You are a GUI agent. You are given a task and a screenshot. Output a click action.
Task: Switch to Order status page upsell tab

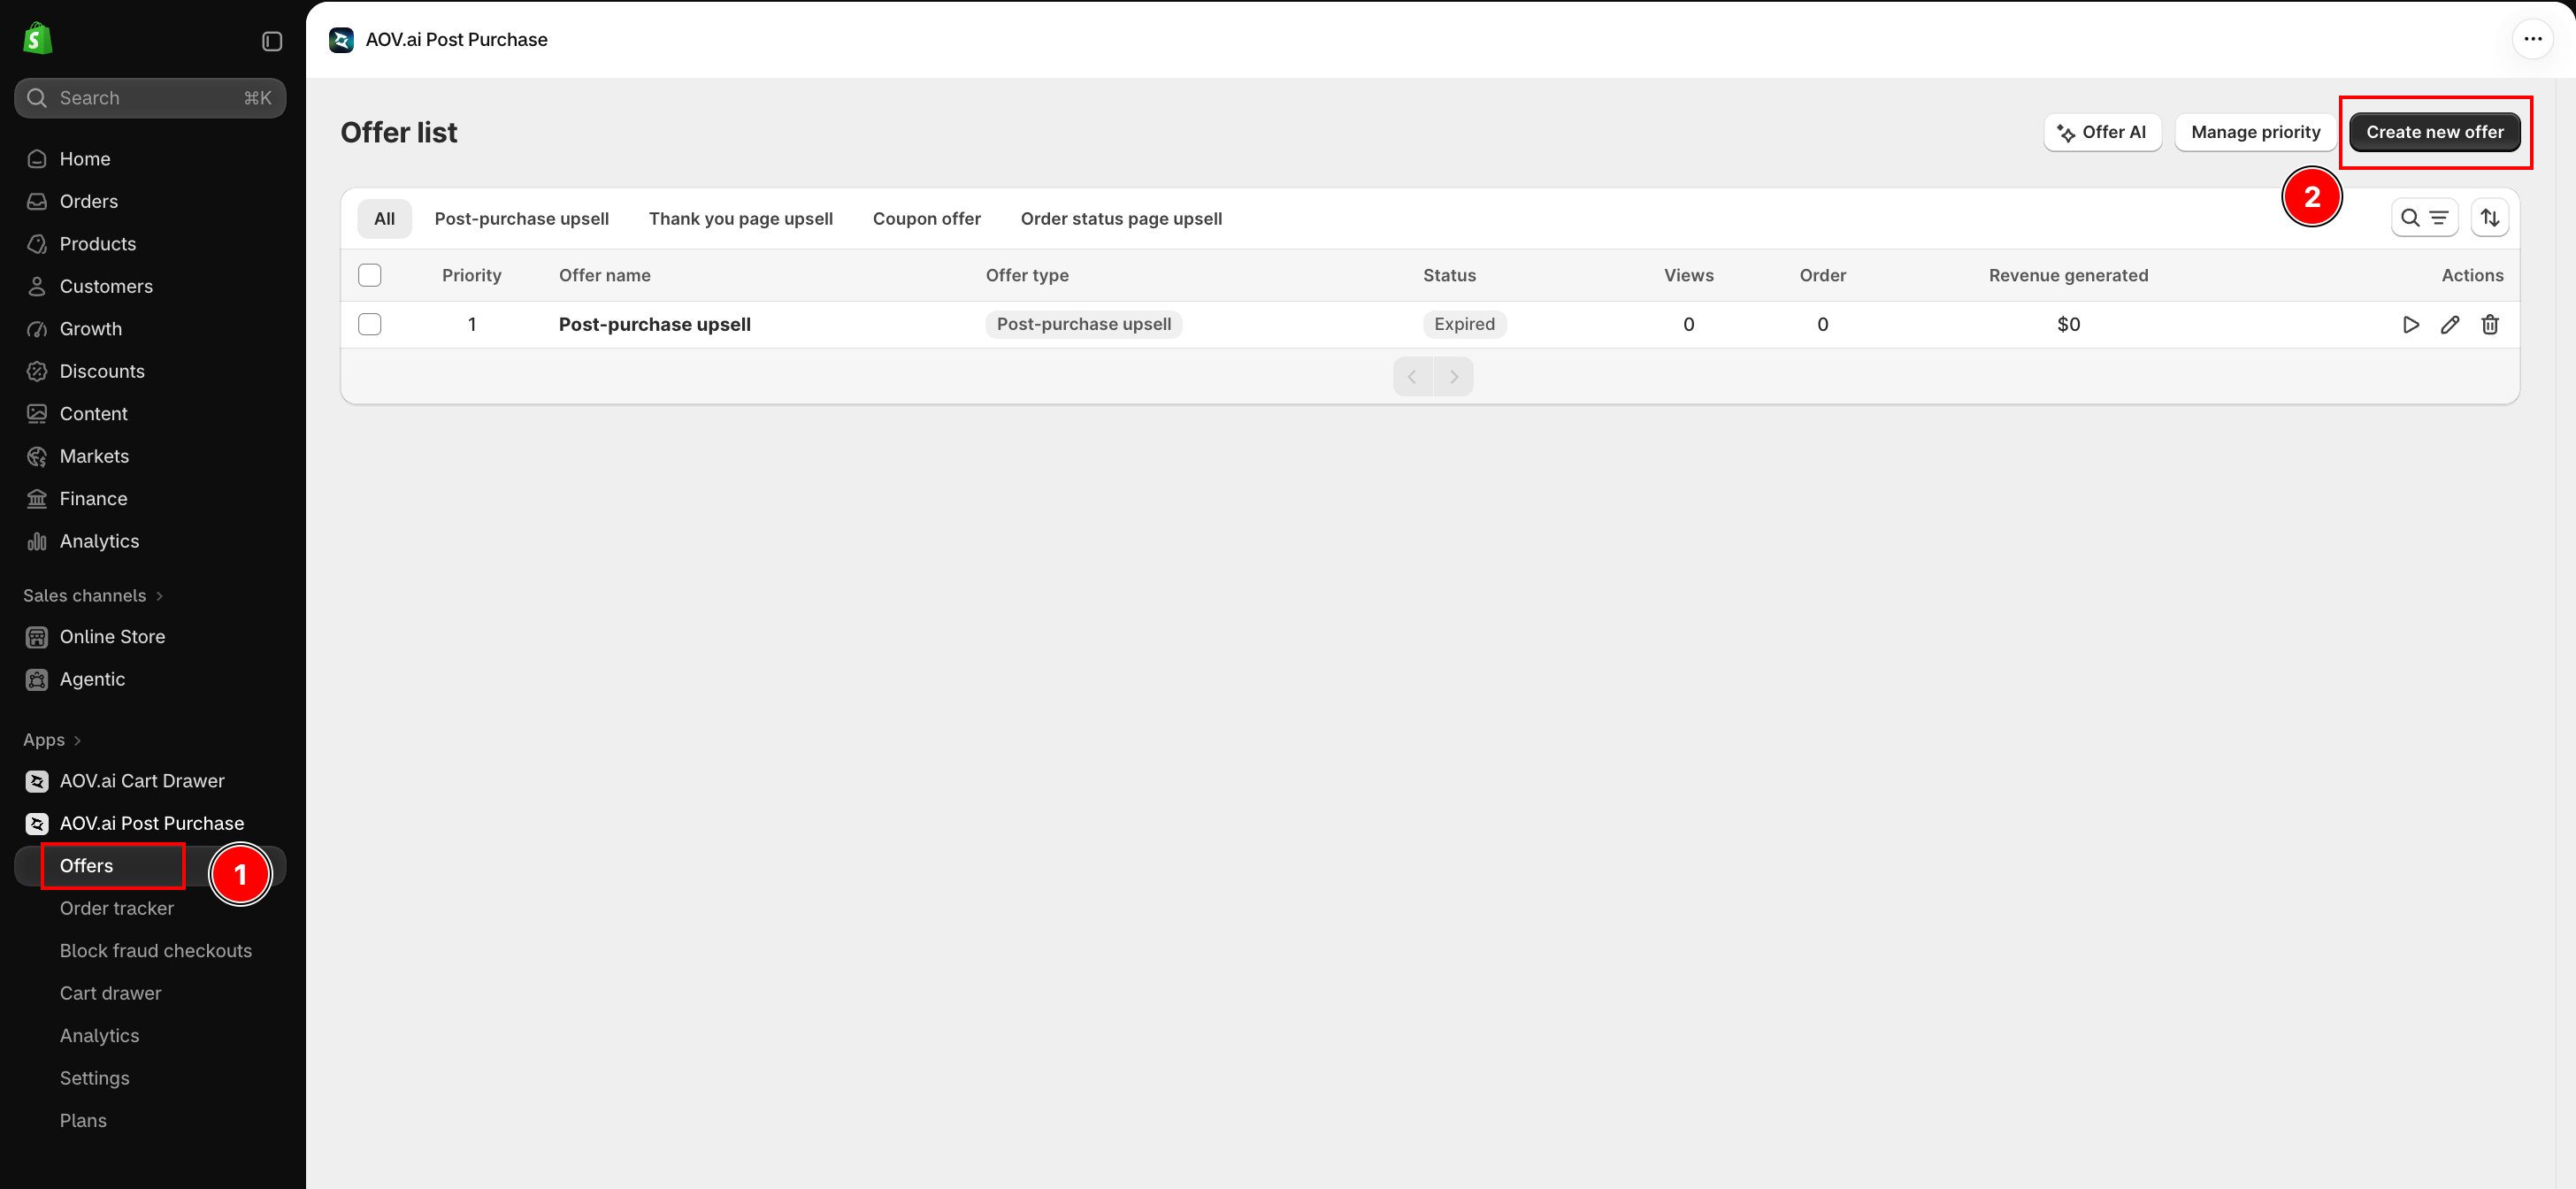tap(1121, 219)
